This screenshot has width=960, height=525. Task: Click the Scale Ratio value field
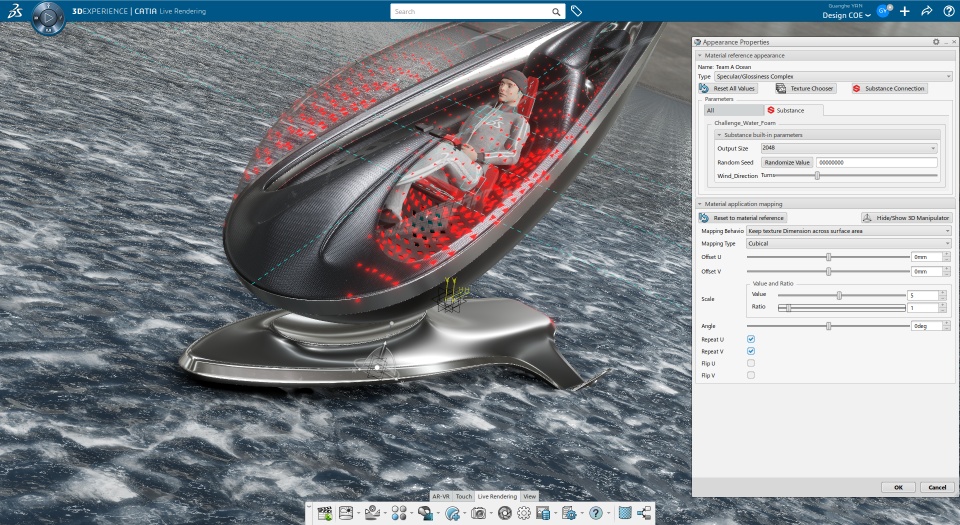[923, 308]
